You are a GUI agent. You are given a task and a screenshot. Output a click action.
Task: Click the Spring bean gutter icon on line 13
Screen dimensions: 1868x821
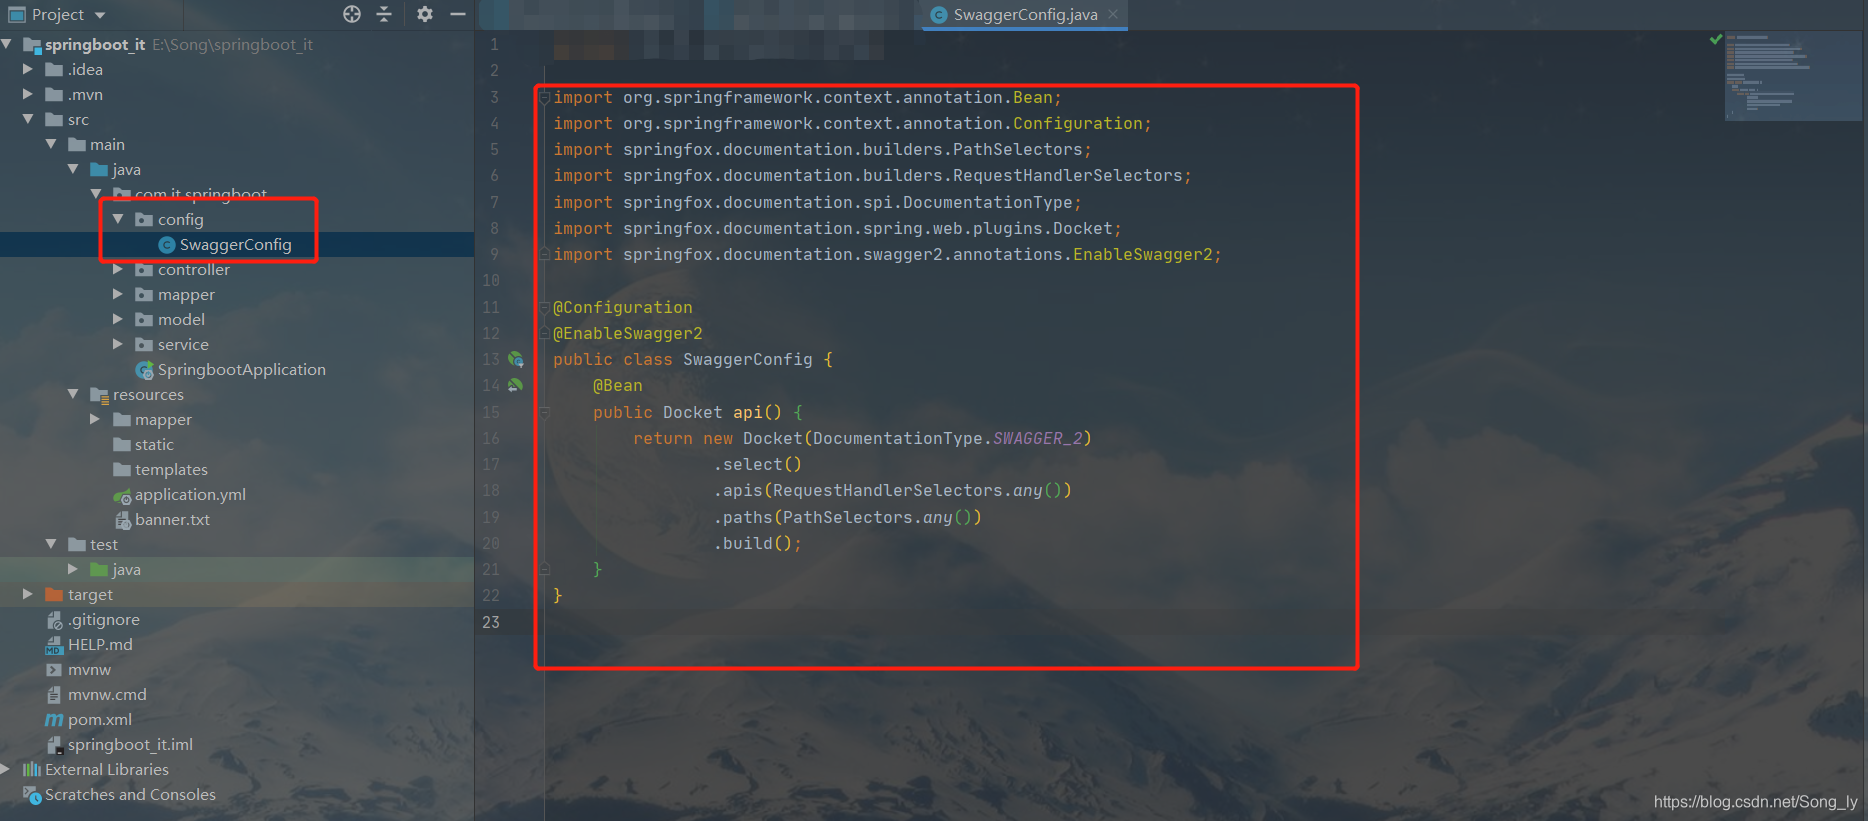coord(516,359)
